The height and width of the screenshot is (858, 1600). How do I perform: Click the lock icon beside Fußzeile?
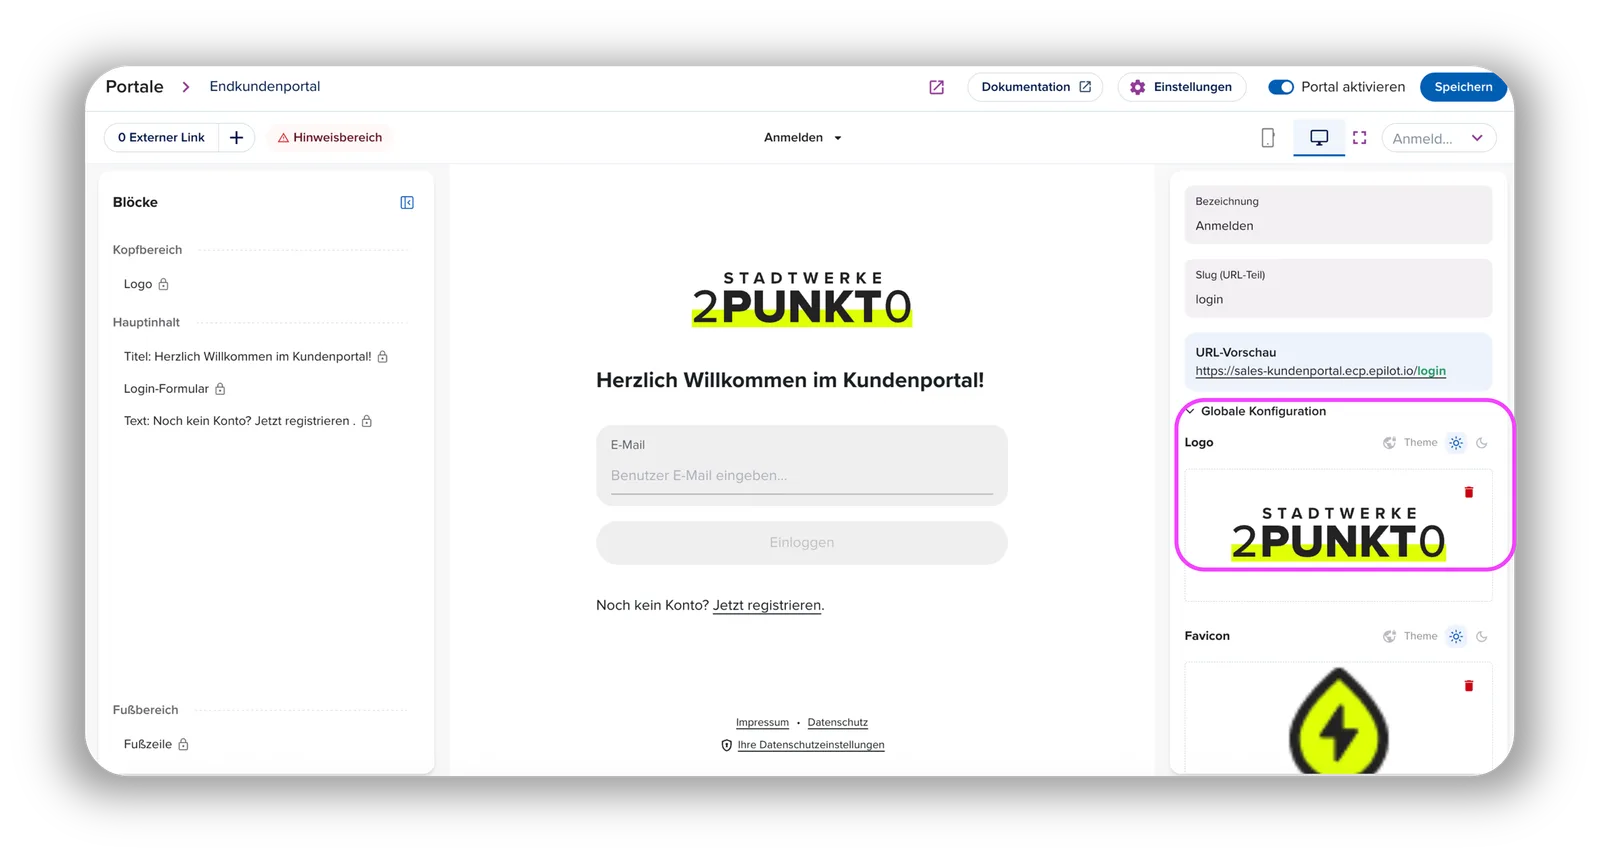[x=183, y=745]
